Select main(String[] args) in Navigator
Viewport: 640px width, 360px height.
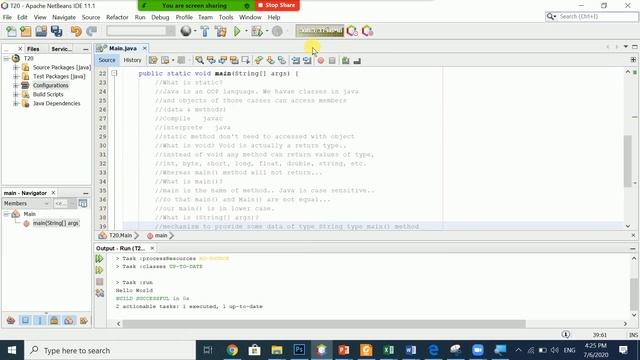tap(56, 223)
